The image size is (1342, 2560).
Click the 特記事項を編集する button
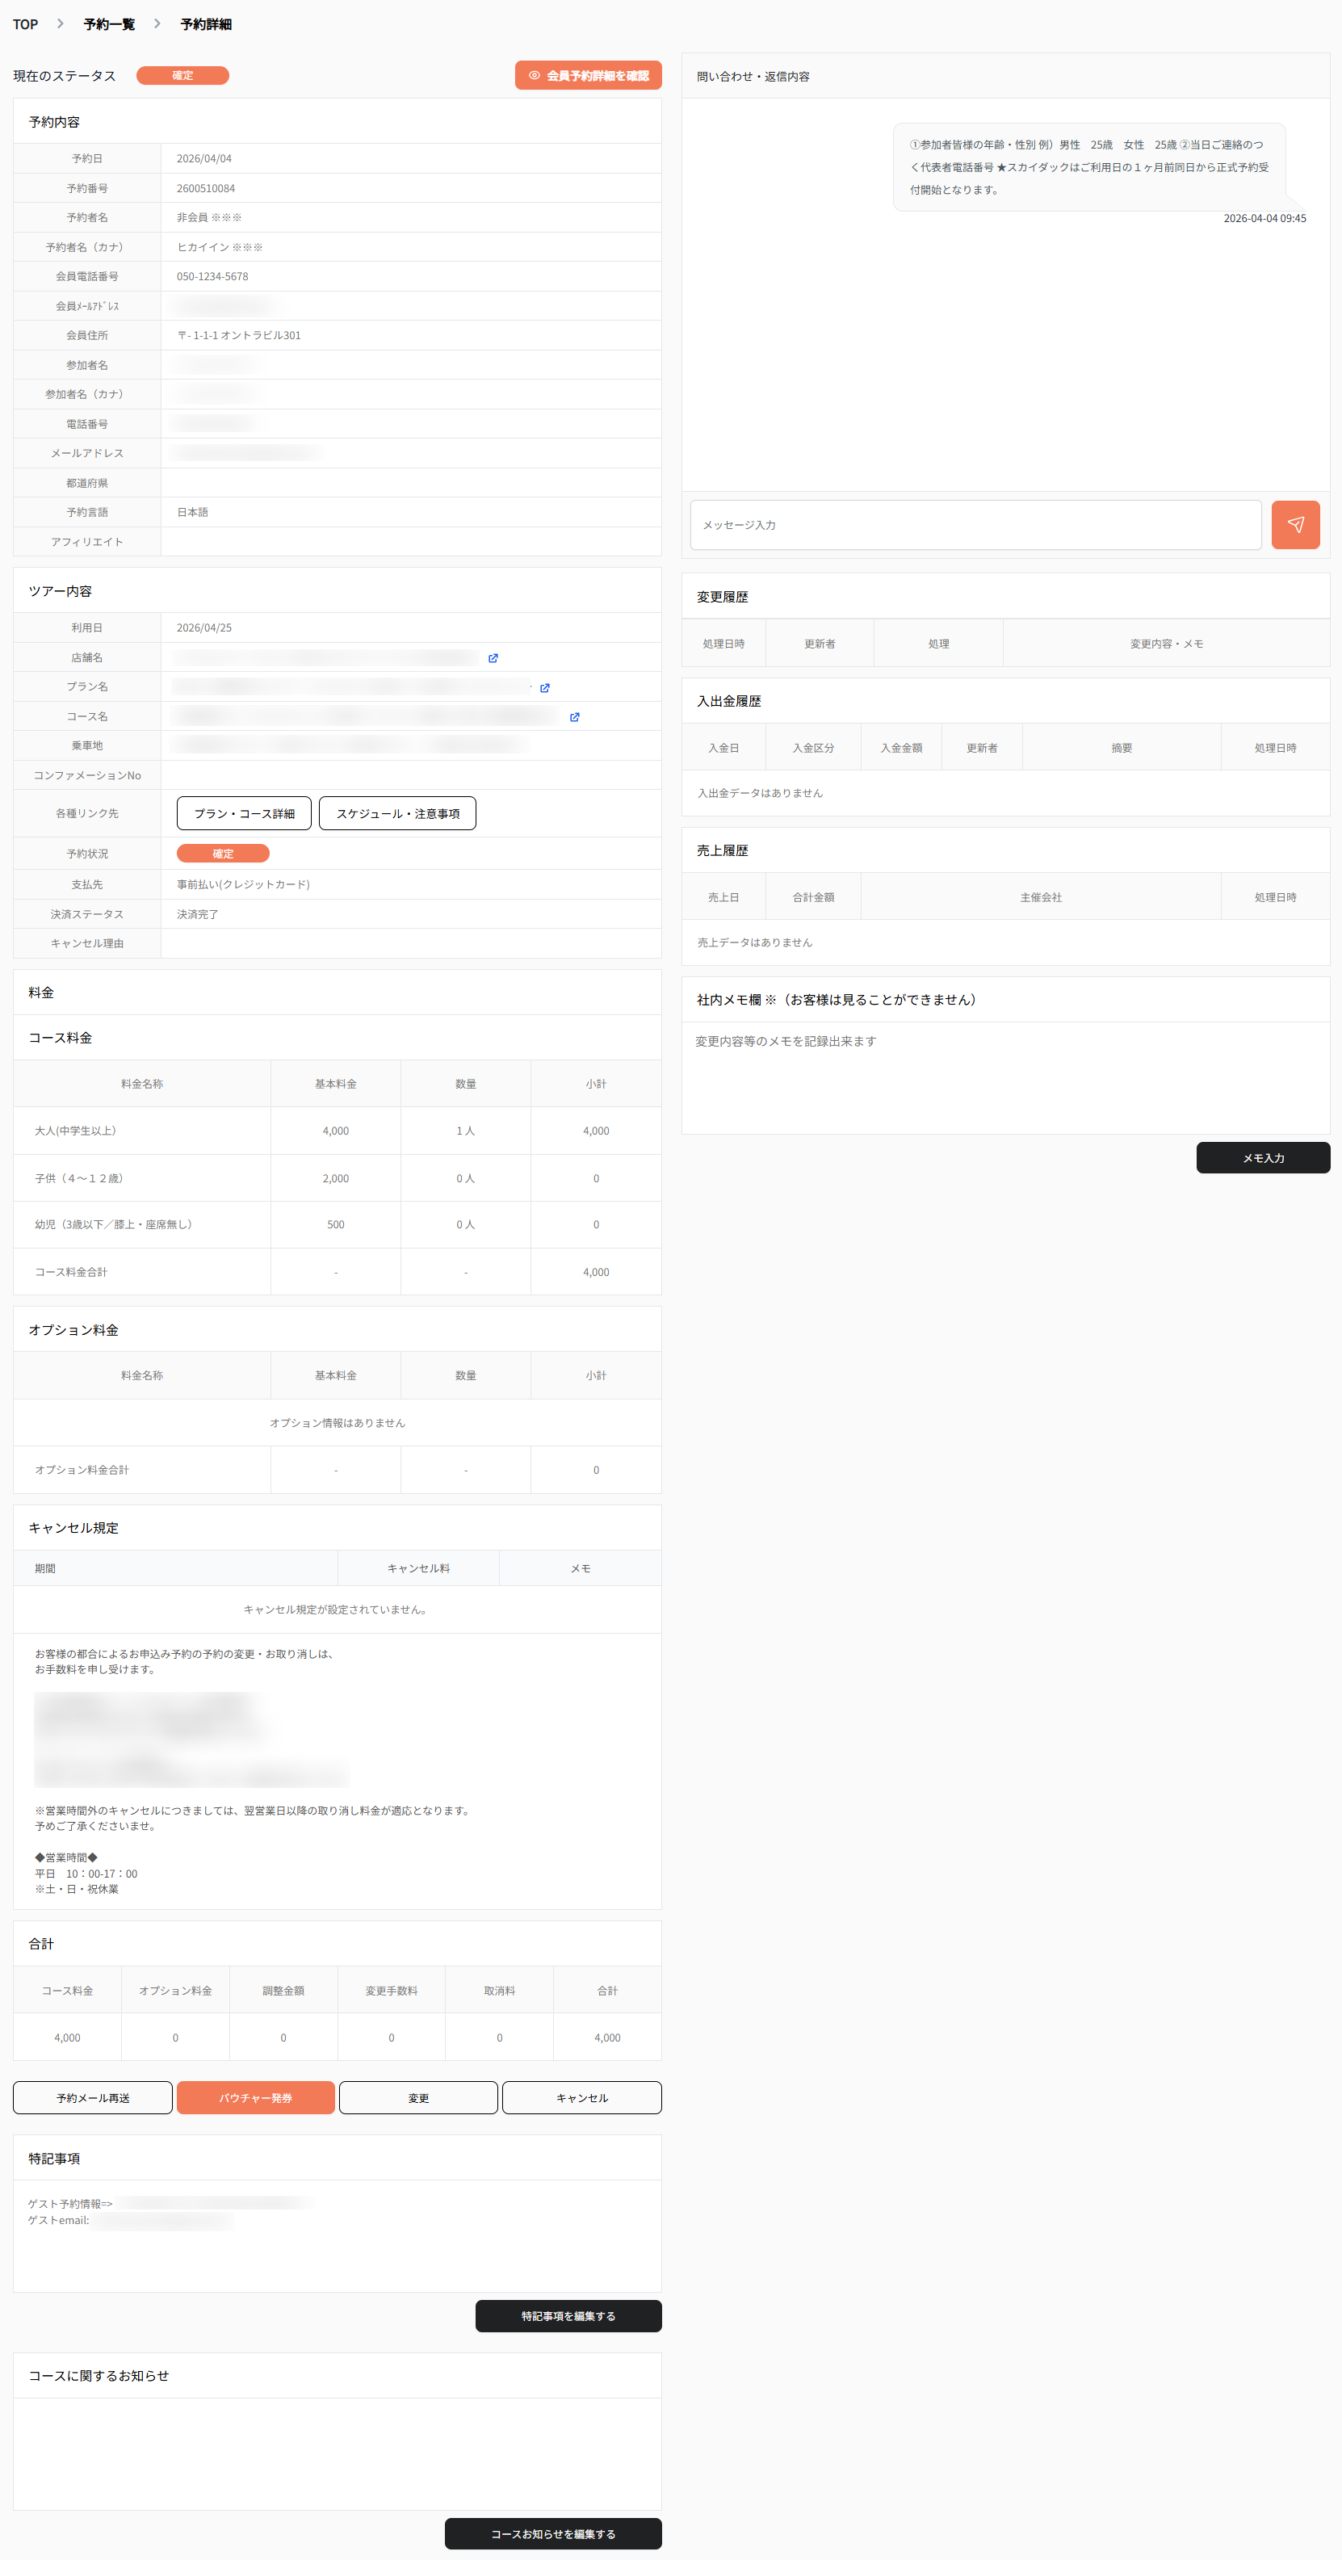568,2316
